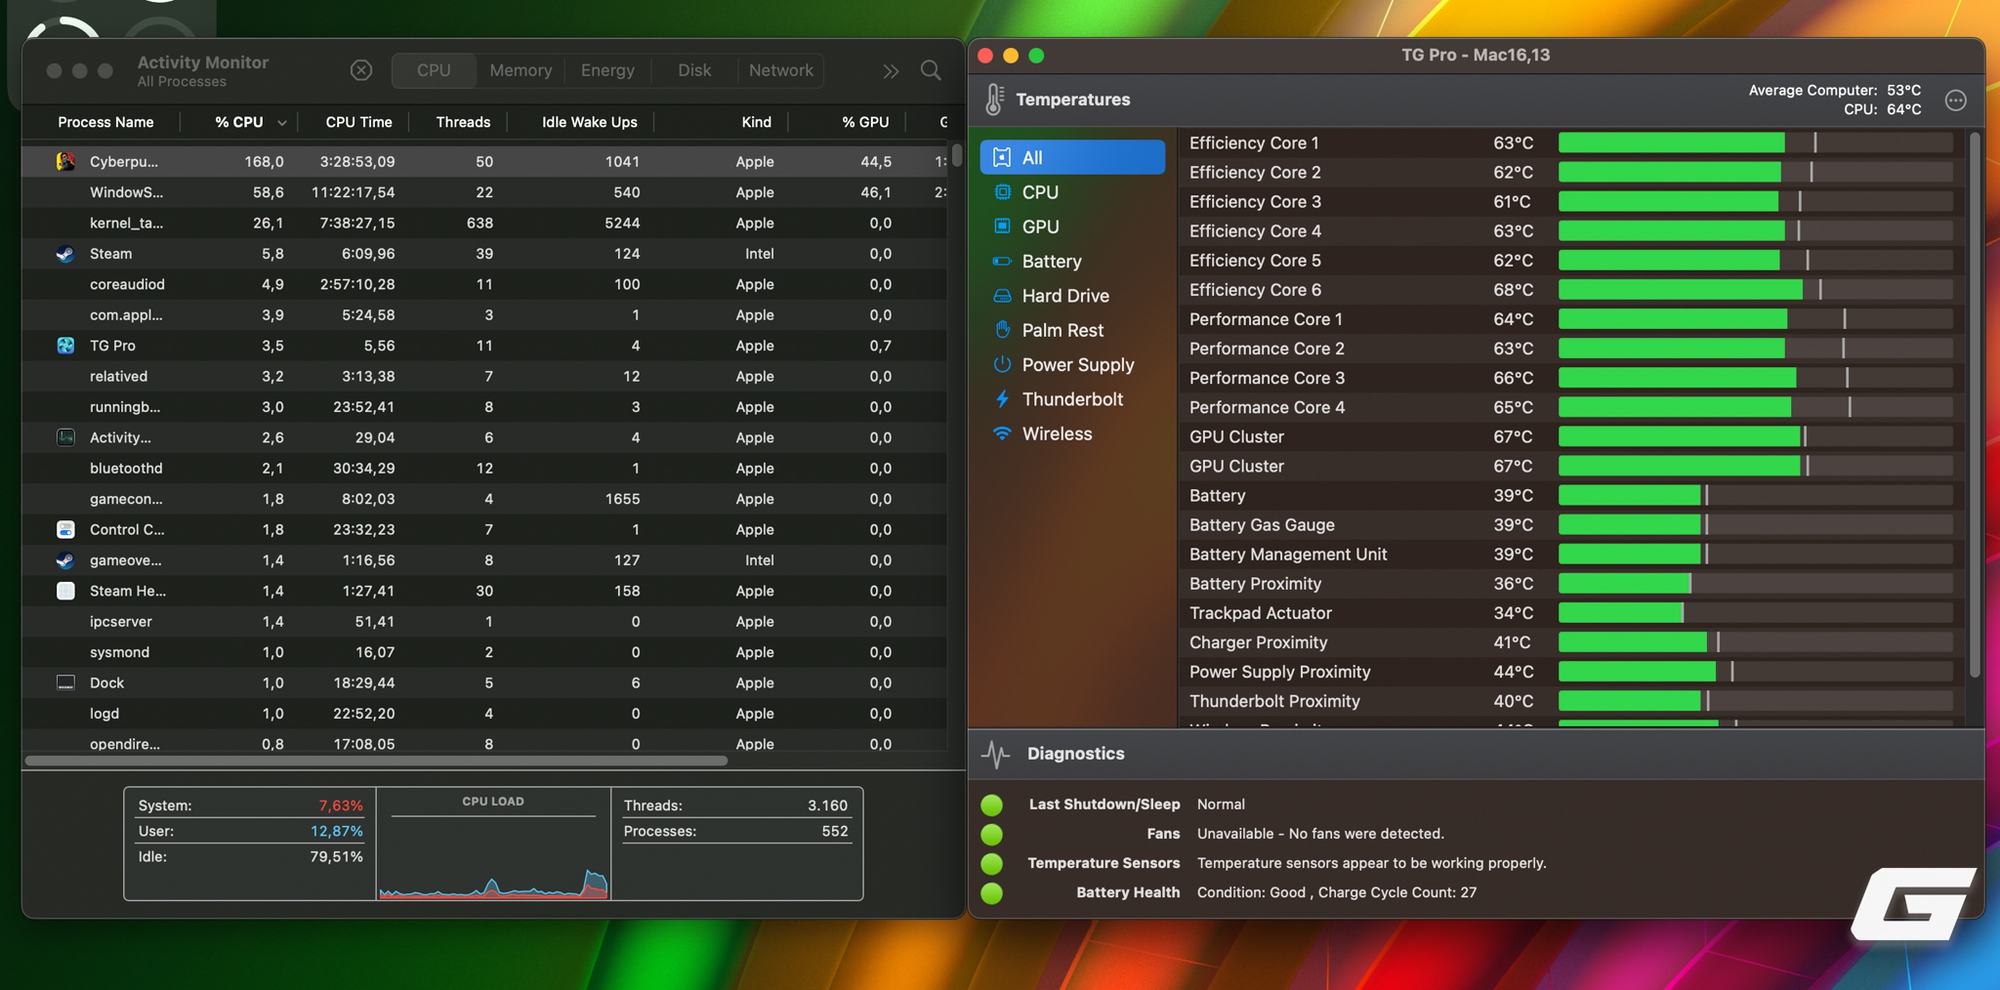The width and height of the screenshot is (2000, 990).
Task: Switch to the Memory tab
Action: point(521,70)
